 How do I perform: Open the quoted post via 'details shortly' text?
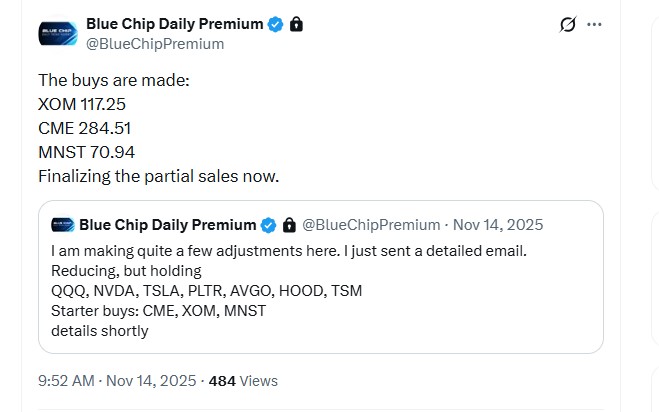coord(100,331)
